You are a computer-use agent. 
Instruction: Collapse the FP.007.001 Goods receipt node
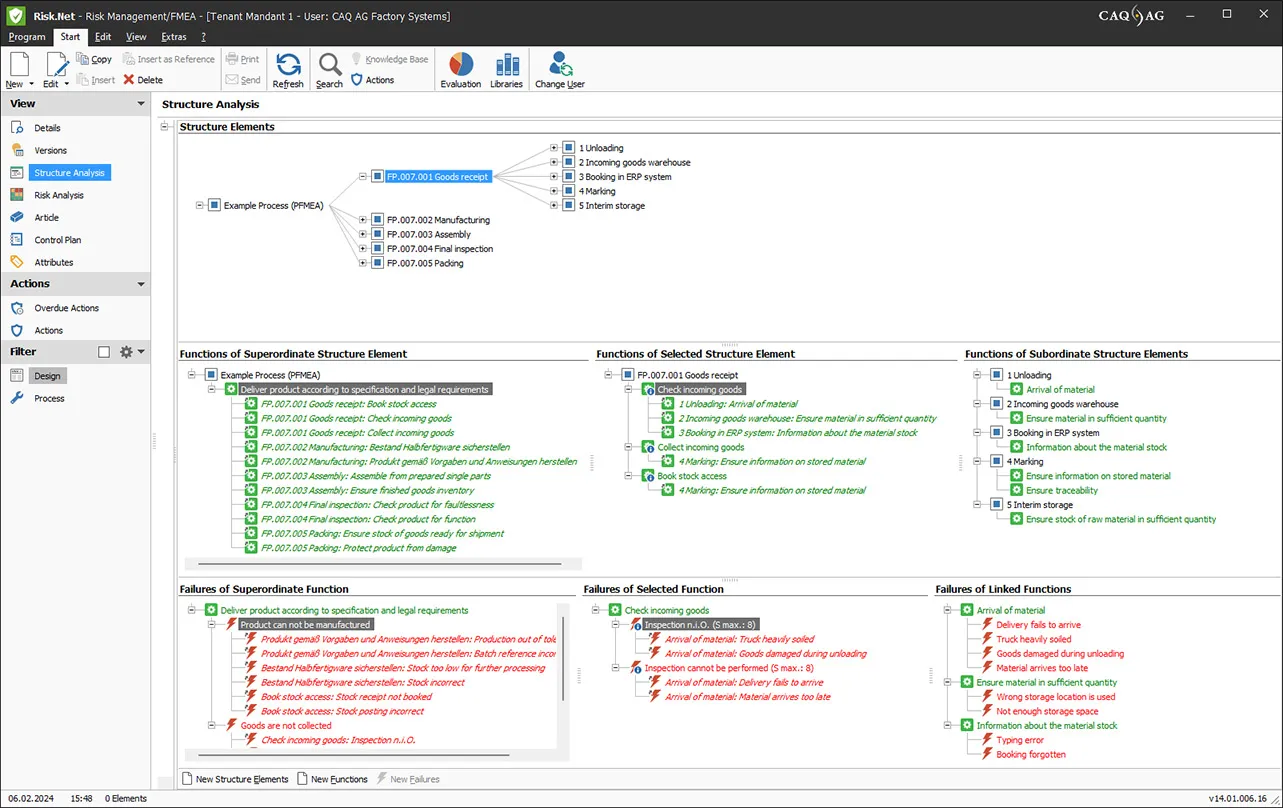(363, 176)
